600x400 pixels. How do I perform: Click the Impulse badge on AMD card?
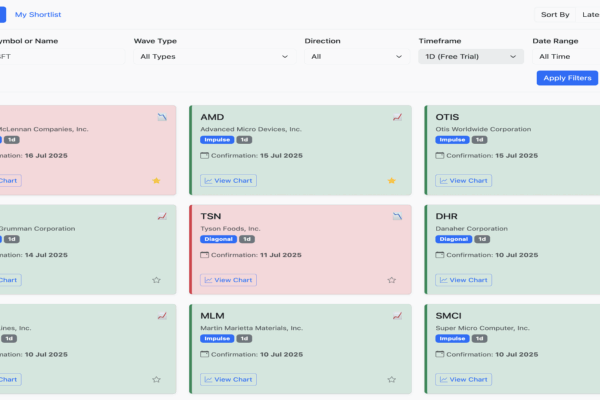[217, 140]
